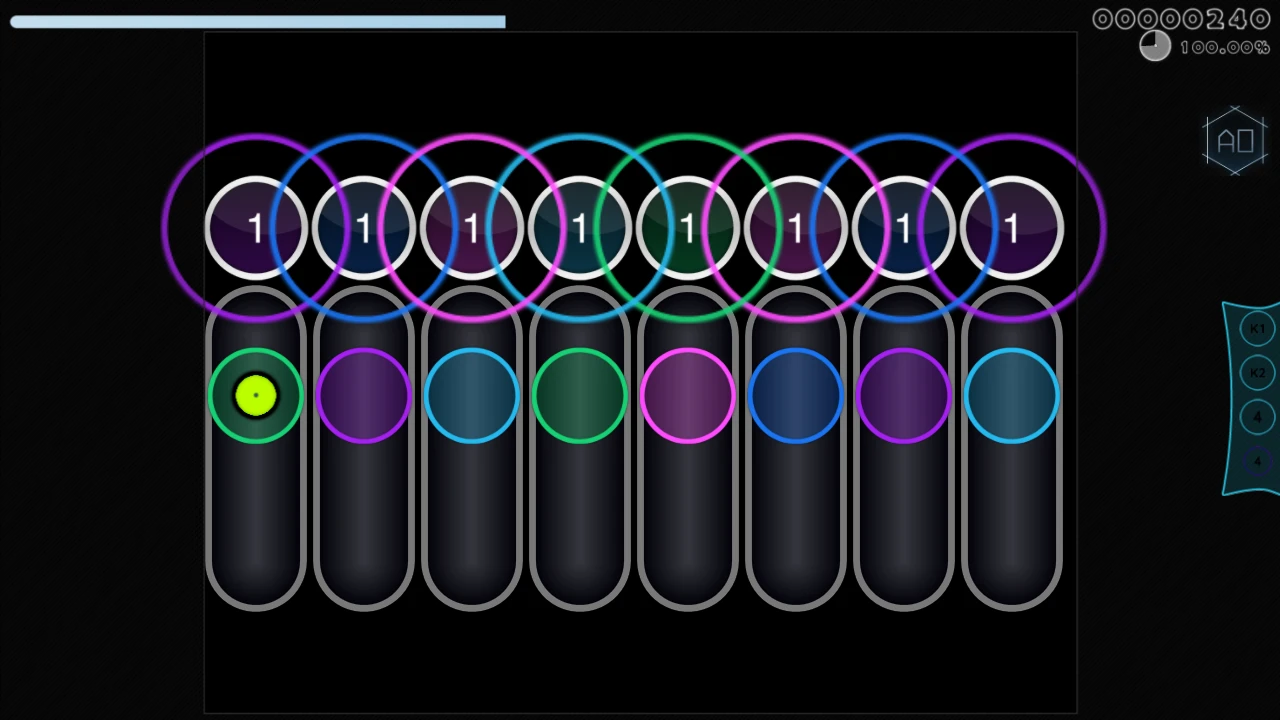Click the hexagonal Auto mod icon
This screenshot has height=720, width=1280.
coord(1235,141)
